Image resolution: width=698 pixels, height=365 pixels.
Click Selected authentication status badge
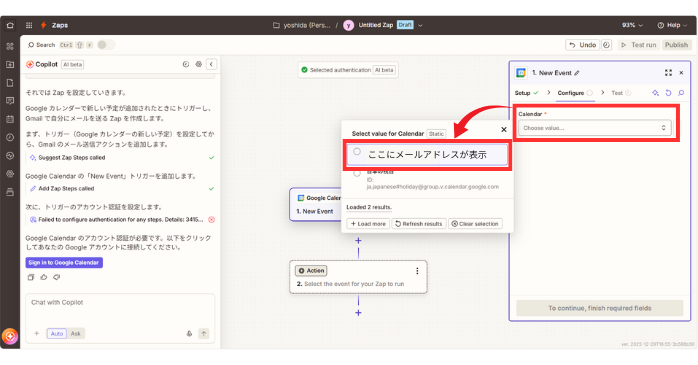(x=348, y=70)
